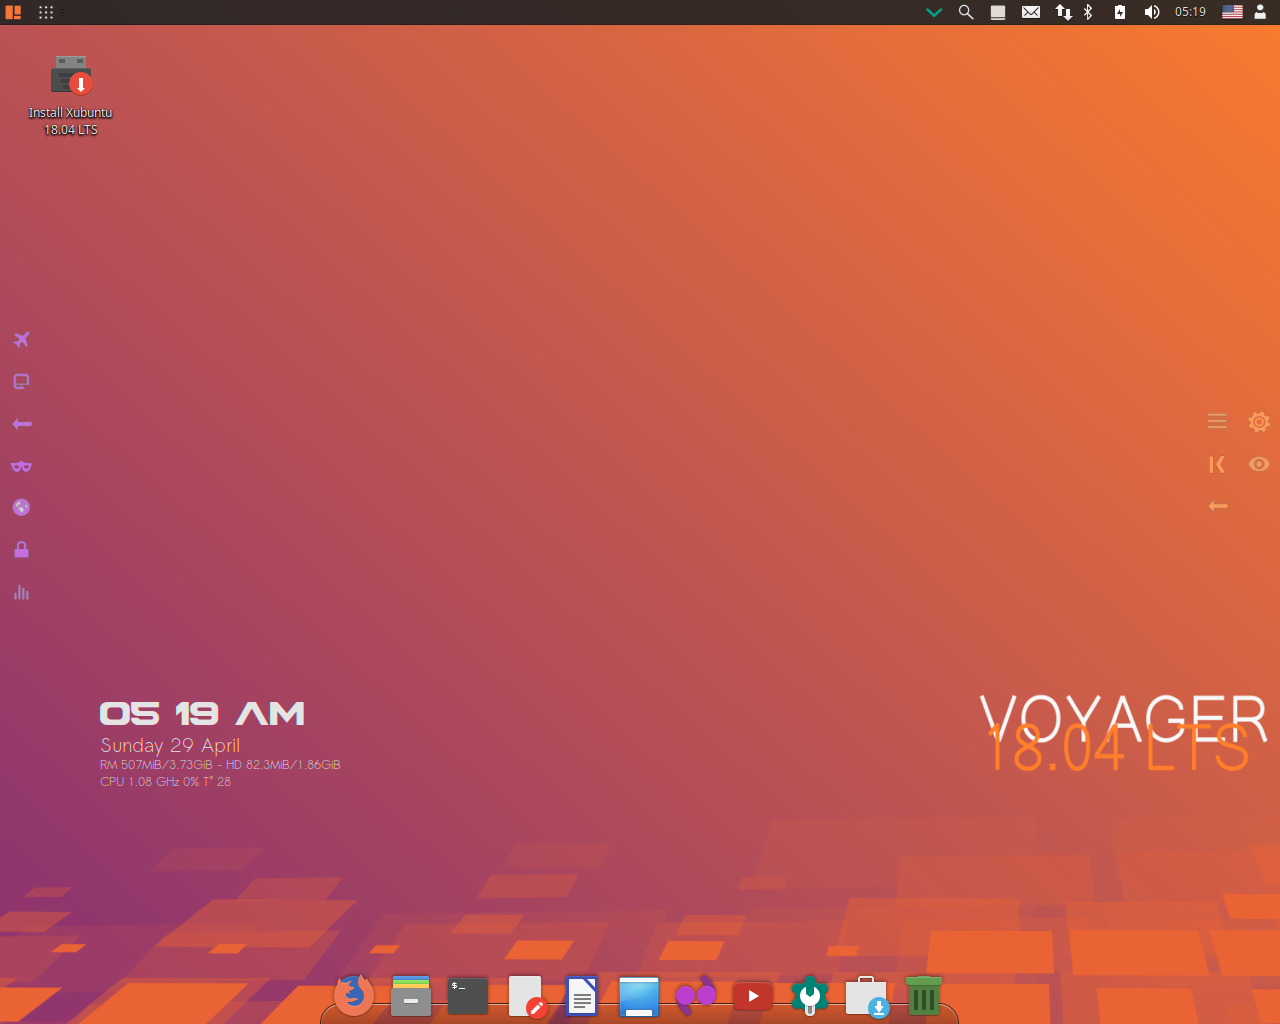Image resolution: width=1280 pixels, height=1024 pixels.
Task: Launch the red video player icon
Action: 753,996
